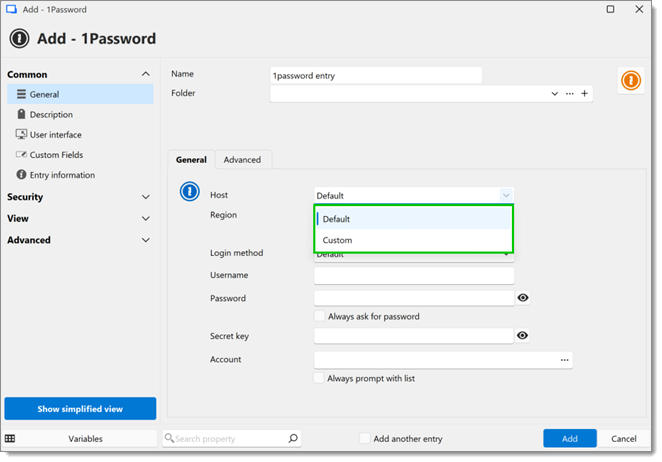Switch to the Advanced tab

pos(242,160)
